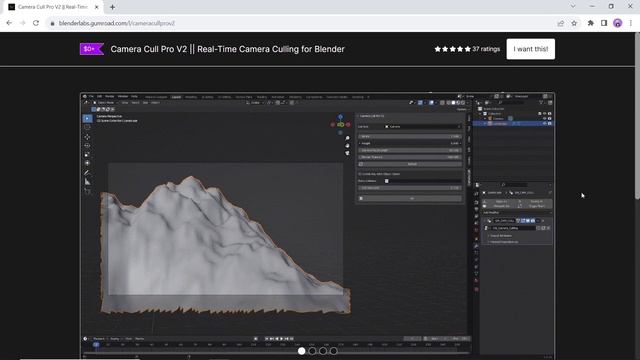Bookmark this page with the star icon

click(574, 23)
